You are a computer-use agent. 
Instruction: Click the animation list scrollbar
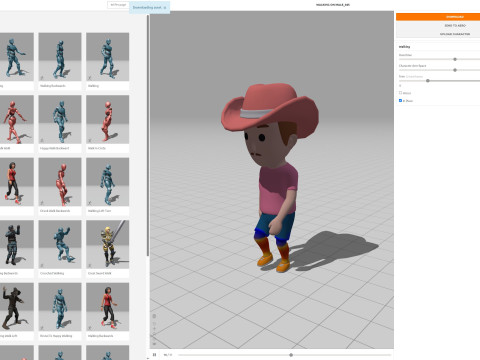pyautogui.click(x=148, y=135)
